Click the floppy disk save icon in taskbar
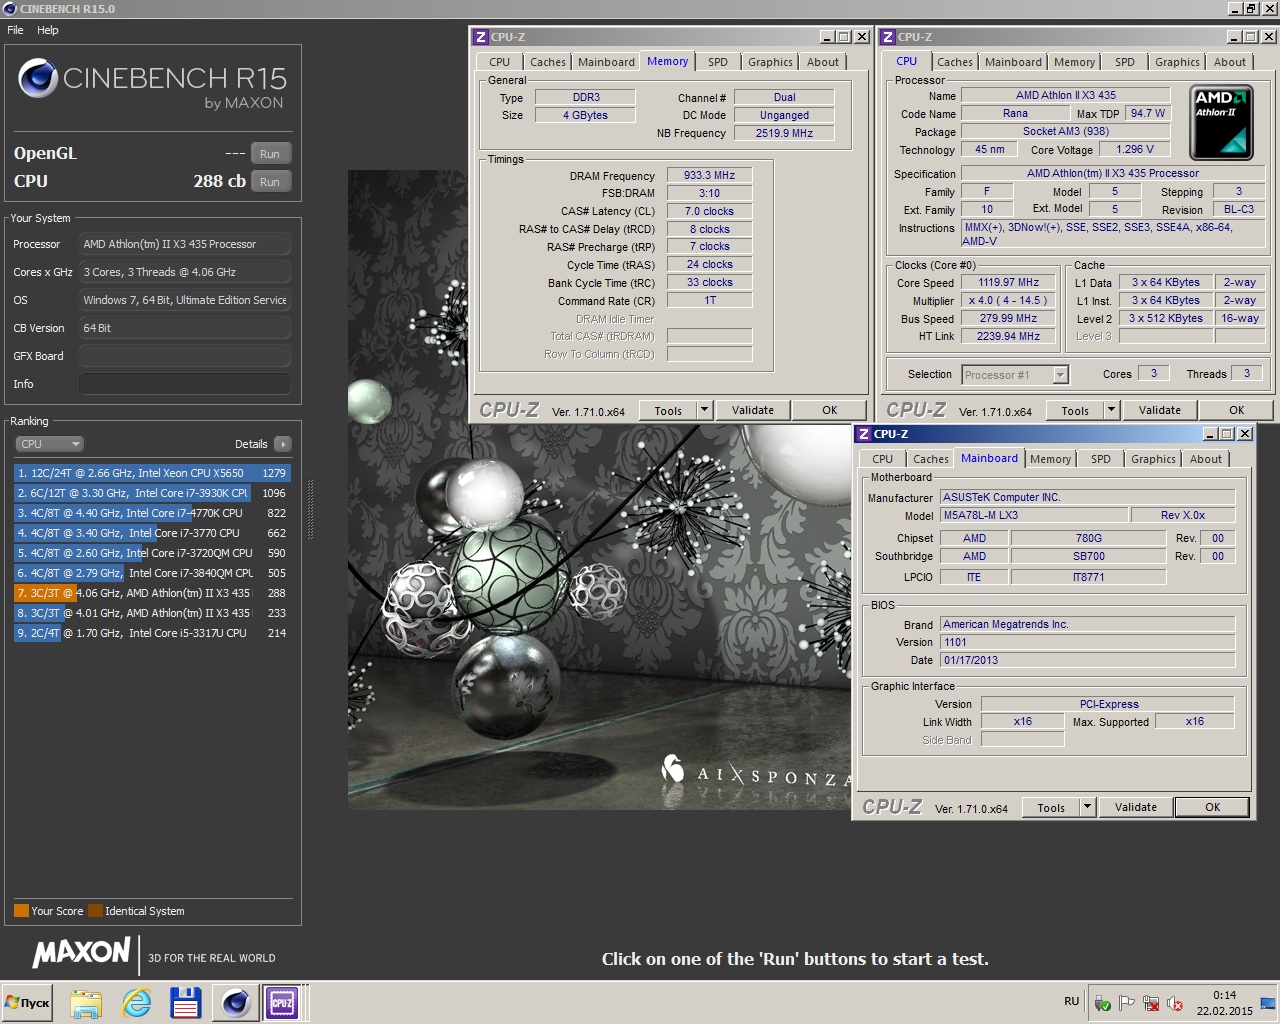1280x1024 pixels. pos(186,1003)
